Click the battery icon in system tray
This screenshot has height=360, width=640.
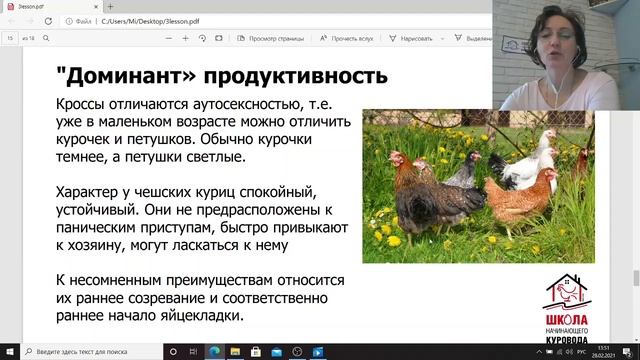pyautogui.click(x=549, y=351)
